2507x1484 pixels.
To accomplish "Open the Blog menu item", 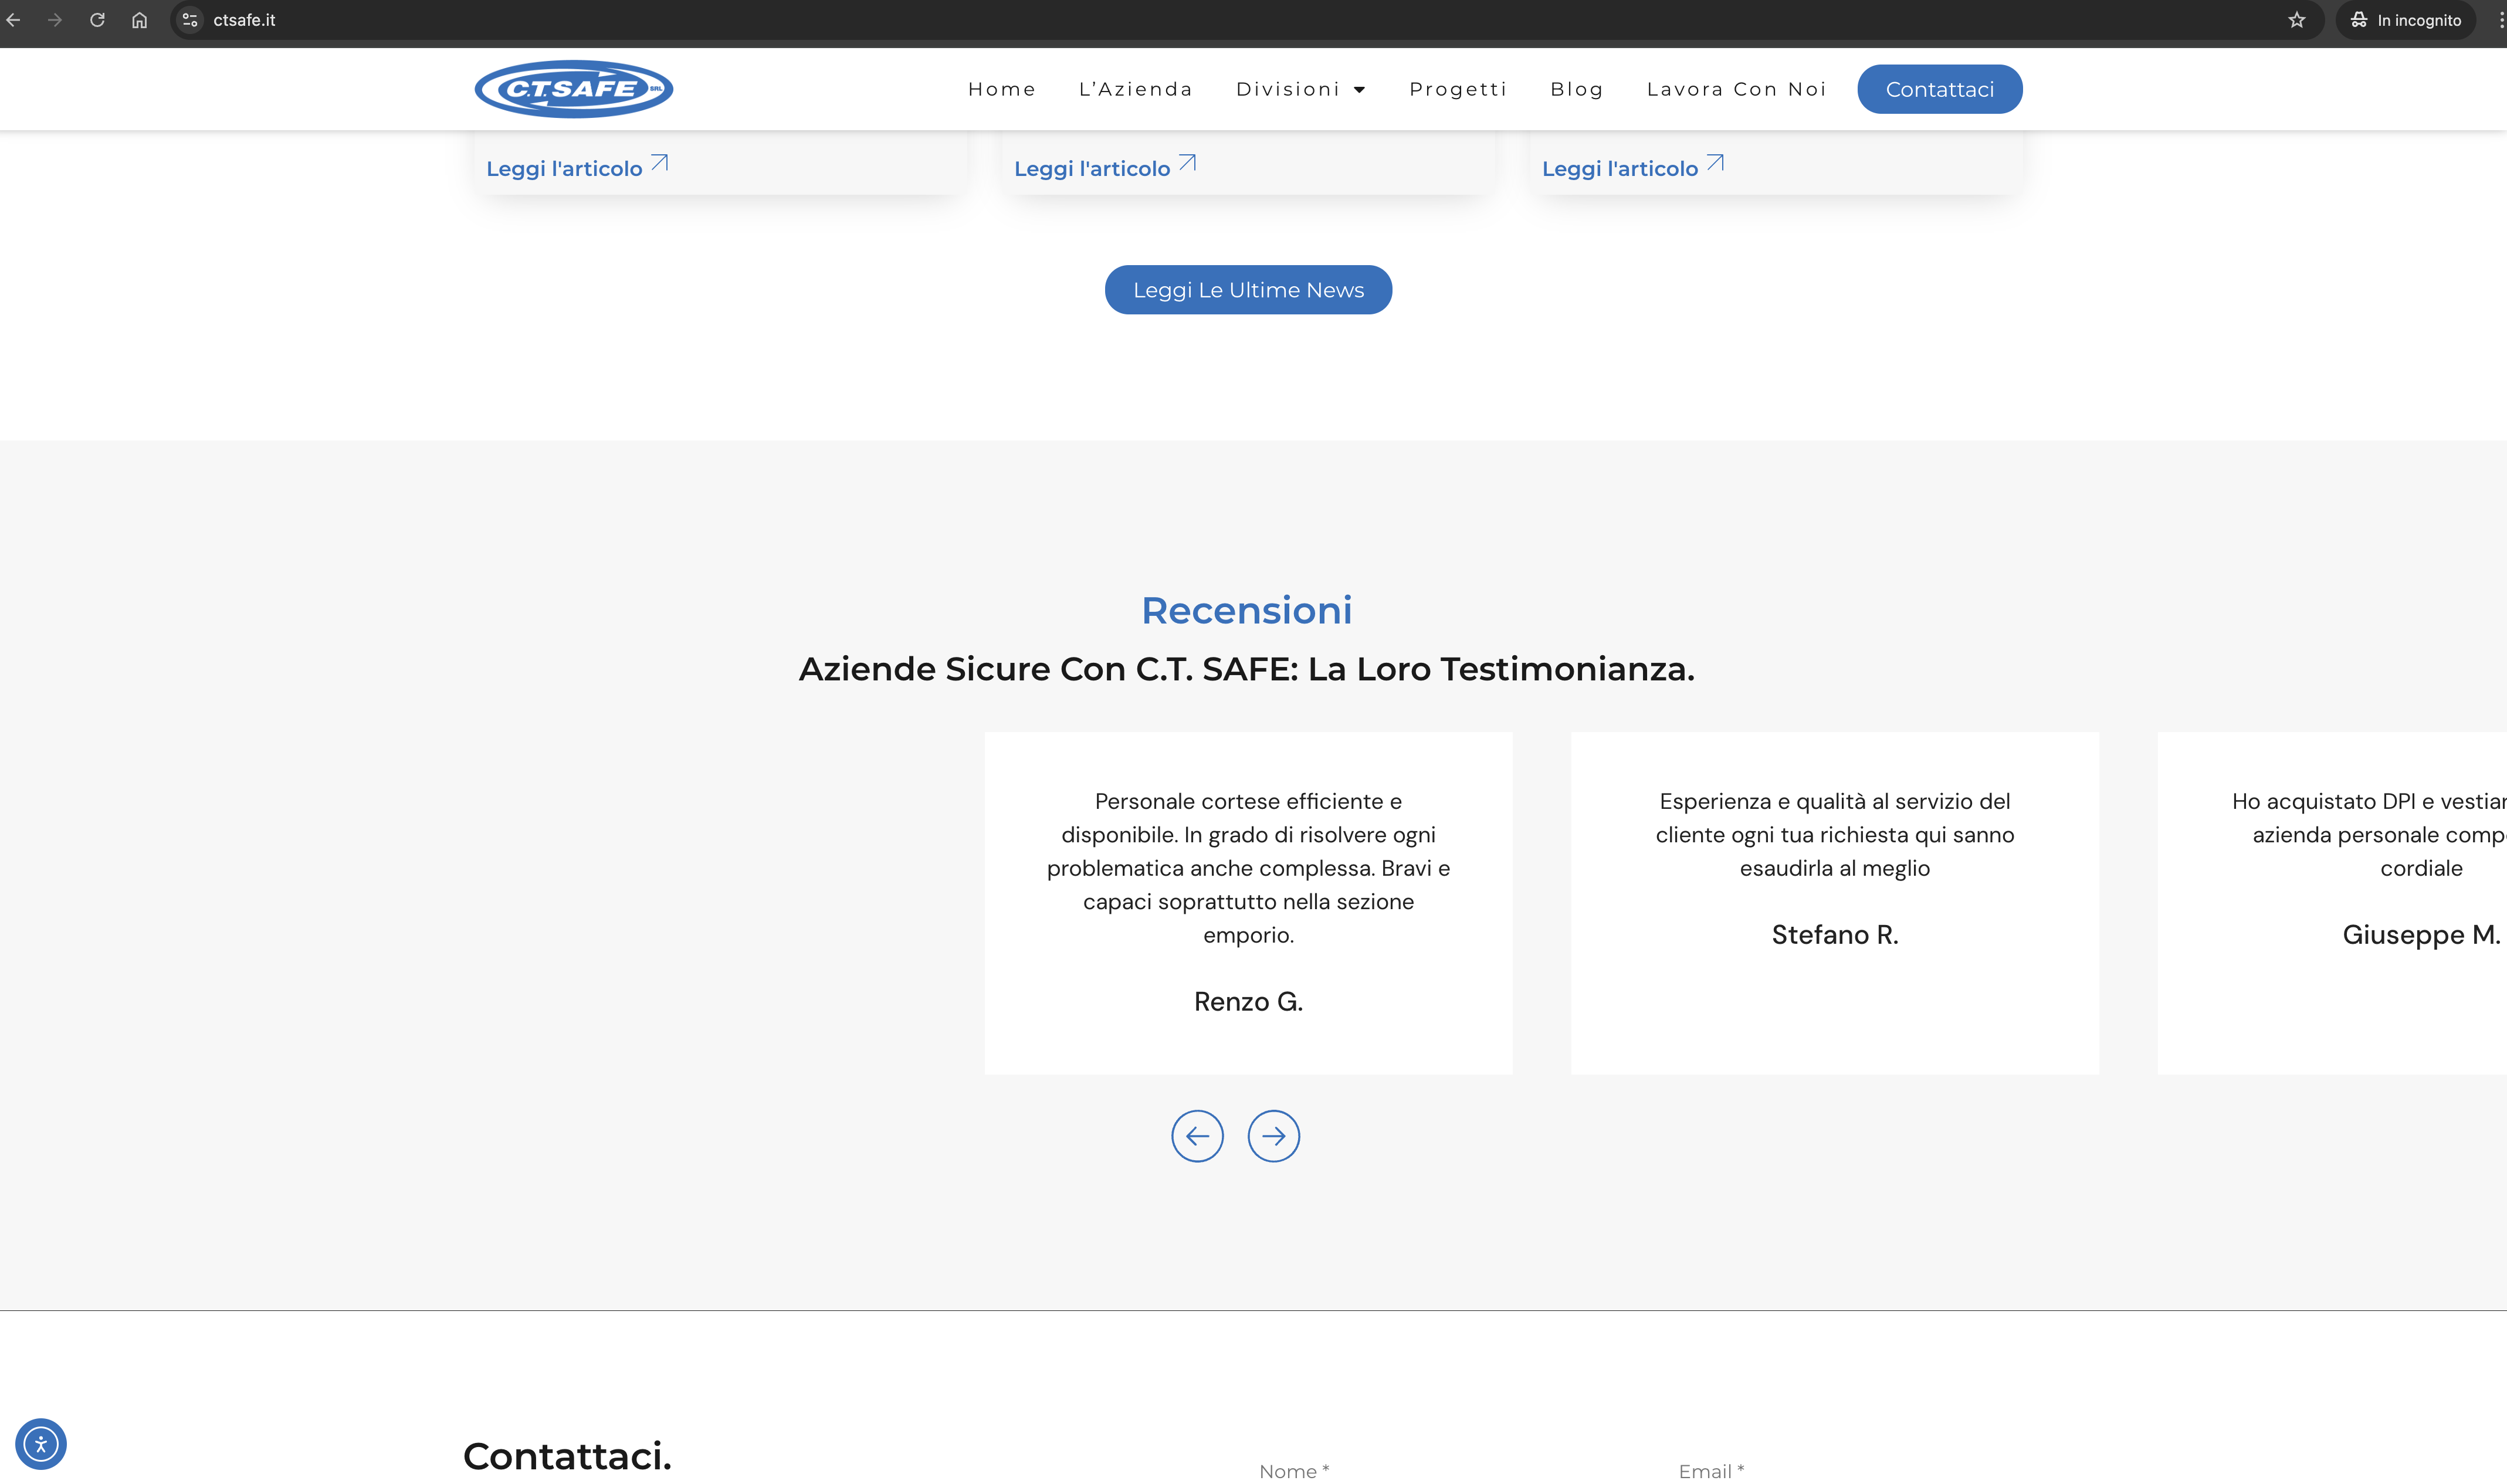I will (x=1576, y=90).
